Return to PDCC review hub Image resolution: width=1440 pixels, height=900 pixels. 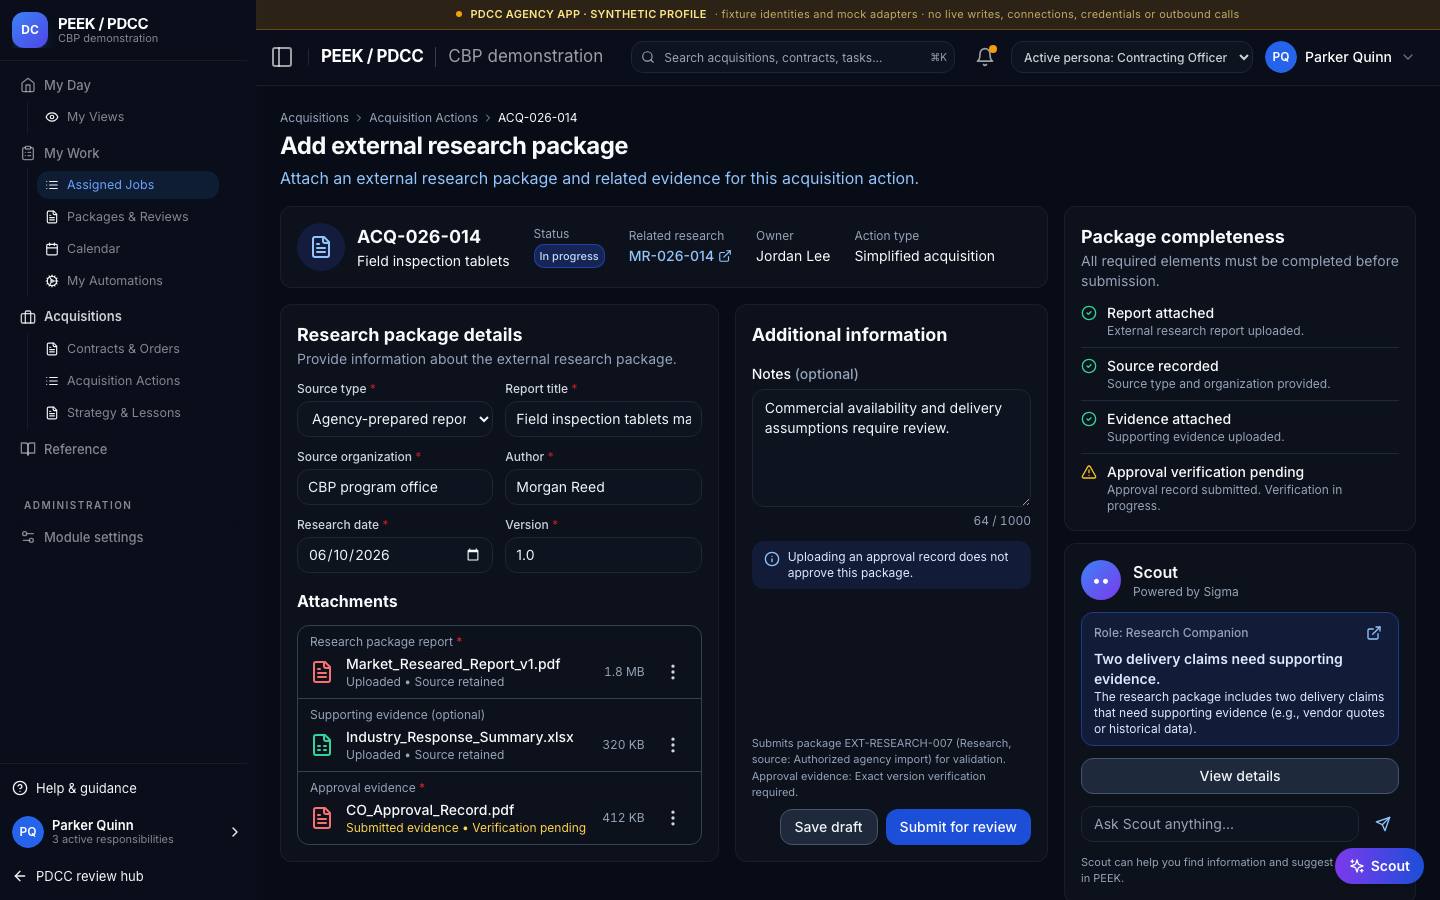pyautogui.click(x=78, y=876)
